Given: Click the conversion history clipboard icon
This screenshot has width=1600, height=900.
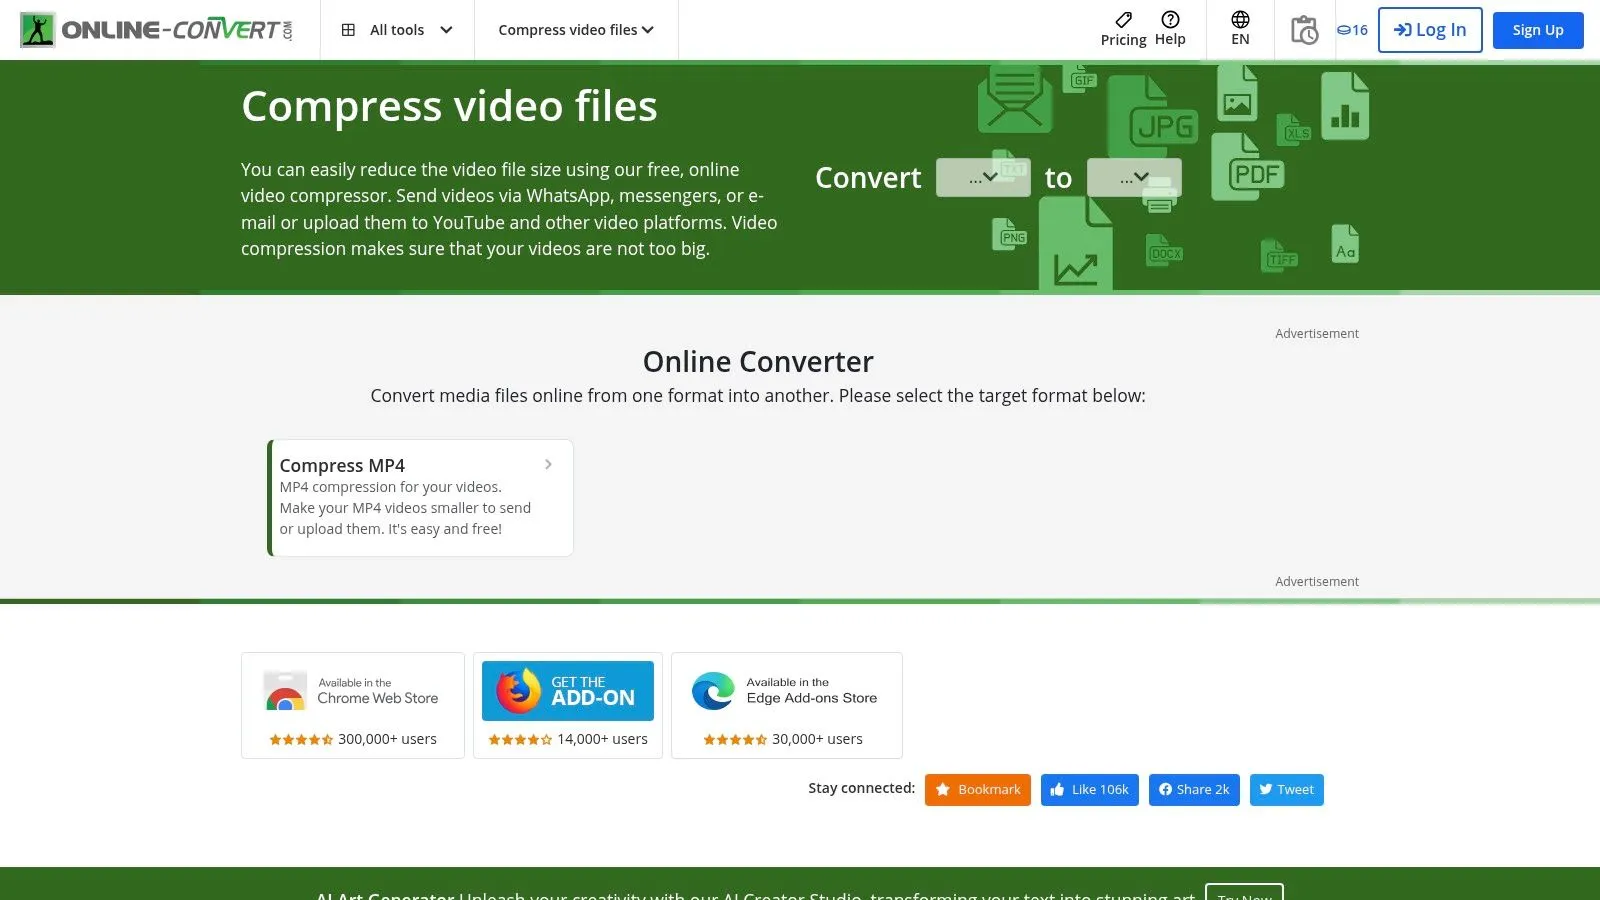Looking at the screenshot, I should point(1304,30).
